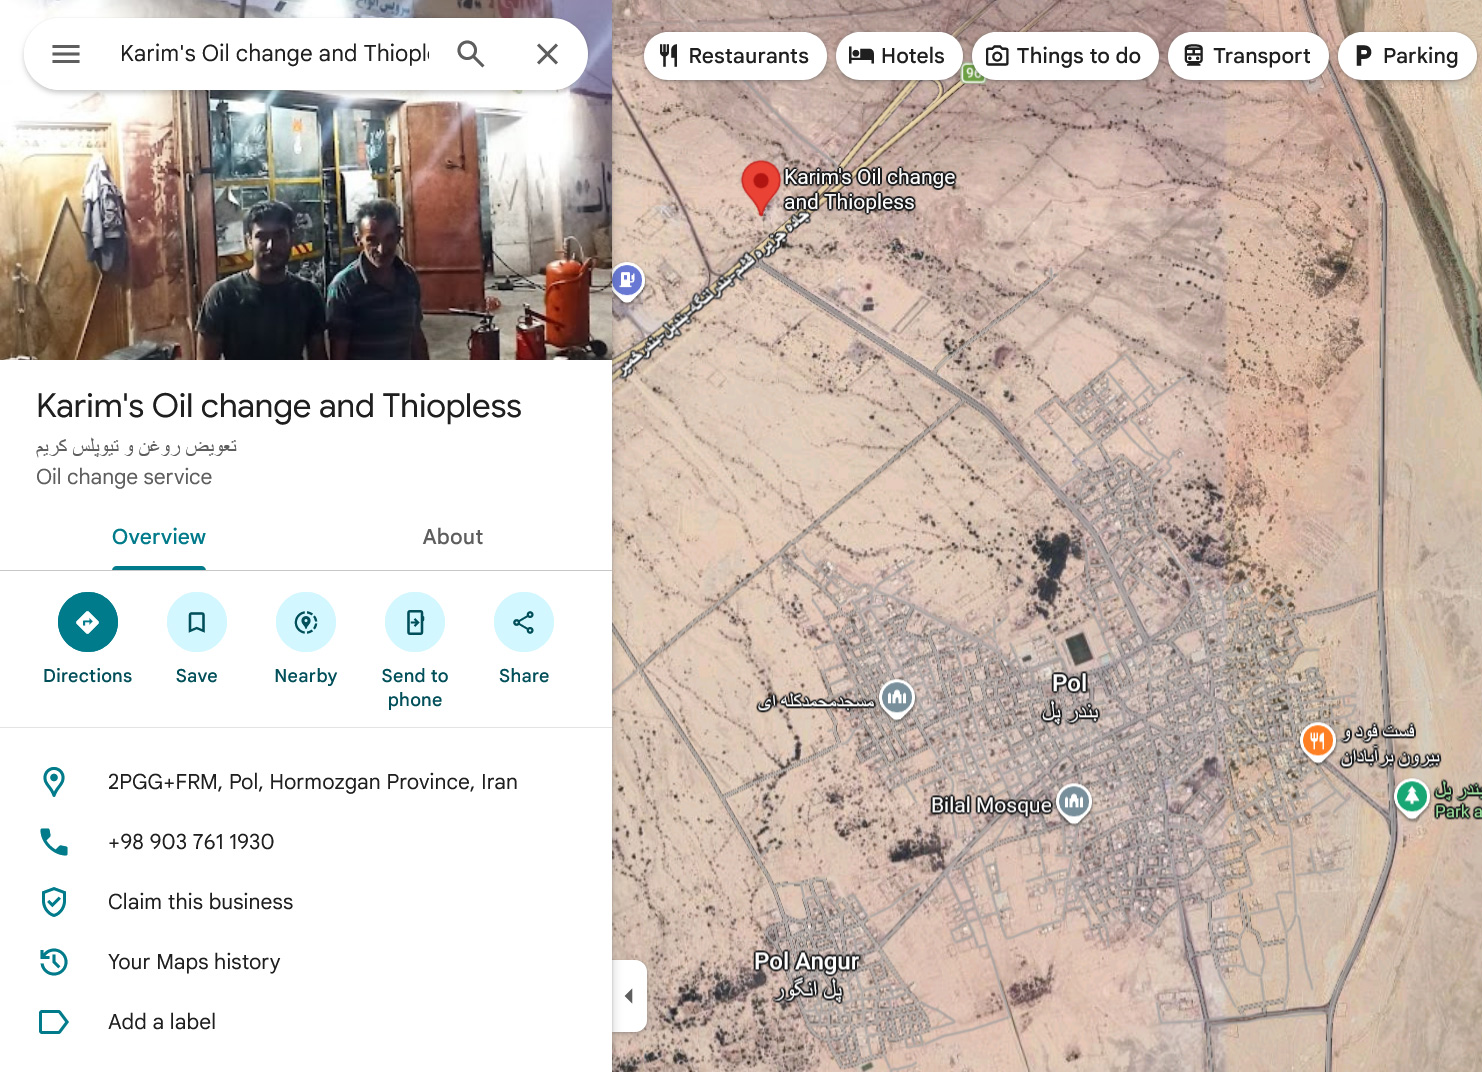The image size is (1482, 1072).
Task: Click the Share icon button
Action: click(x=524, y=622)
